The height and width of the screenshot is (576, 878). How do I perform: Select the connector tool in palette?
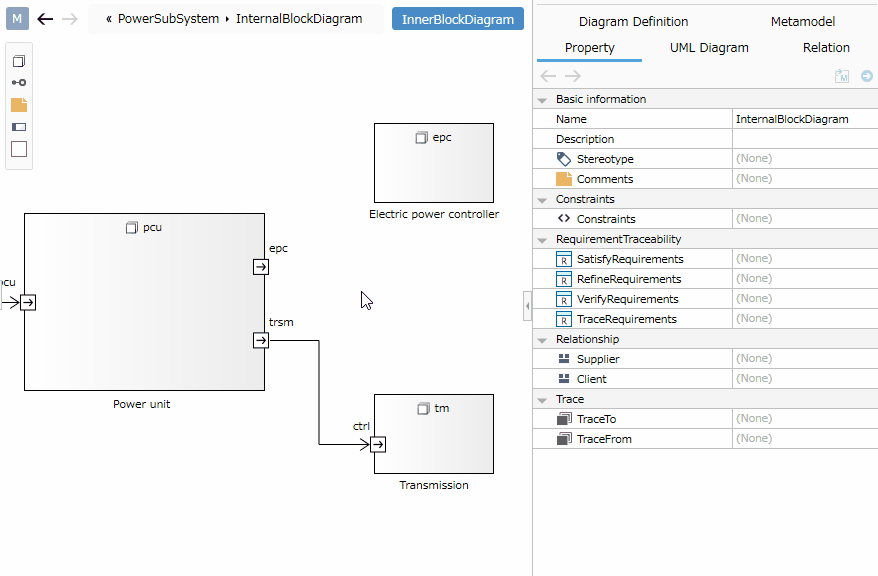coord(19,83)
